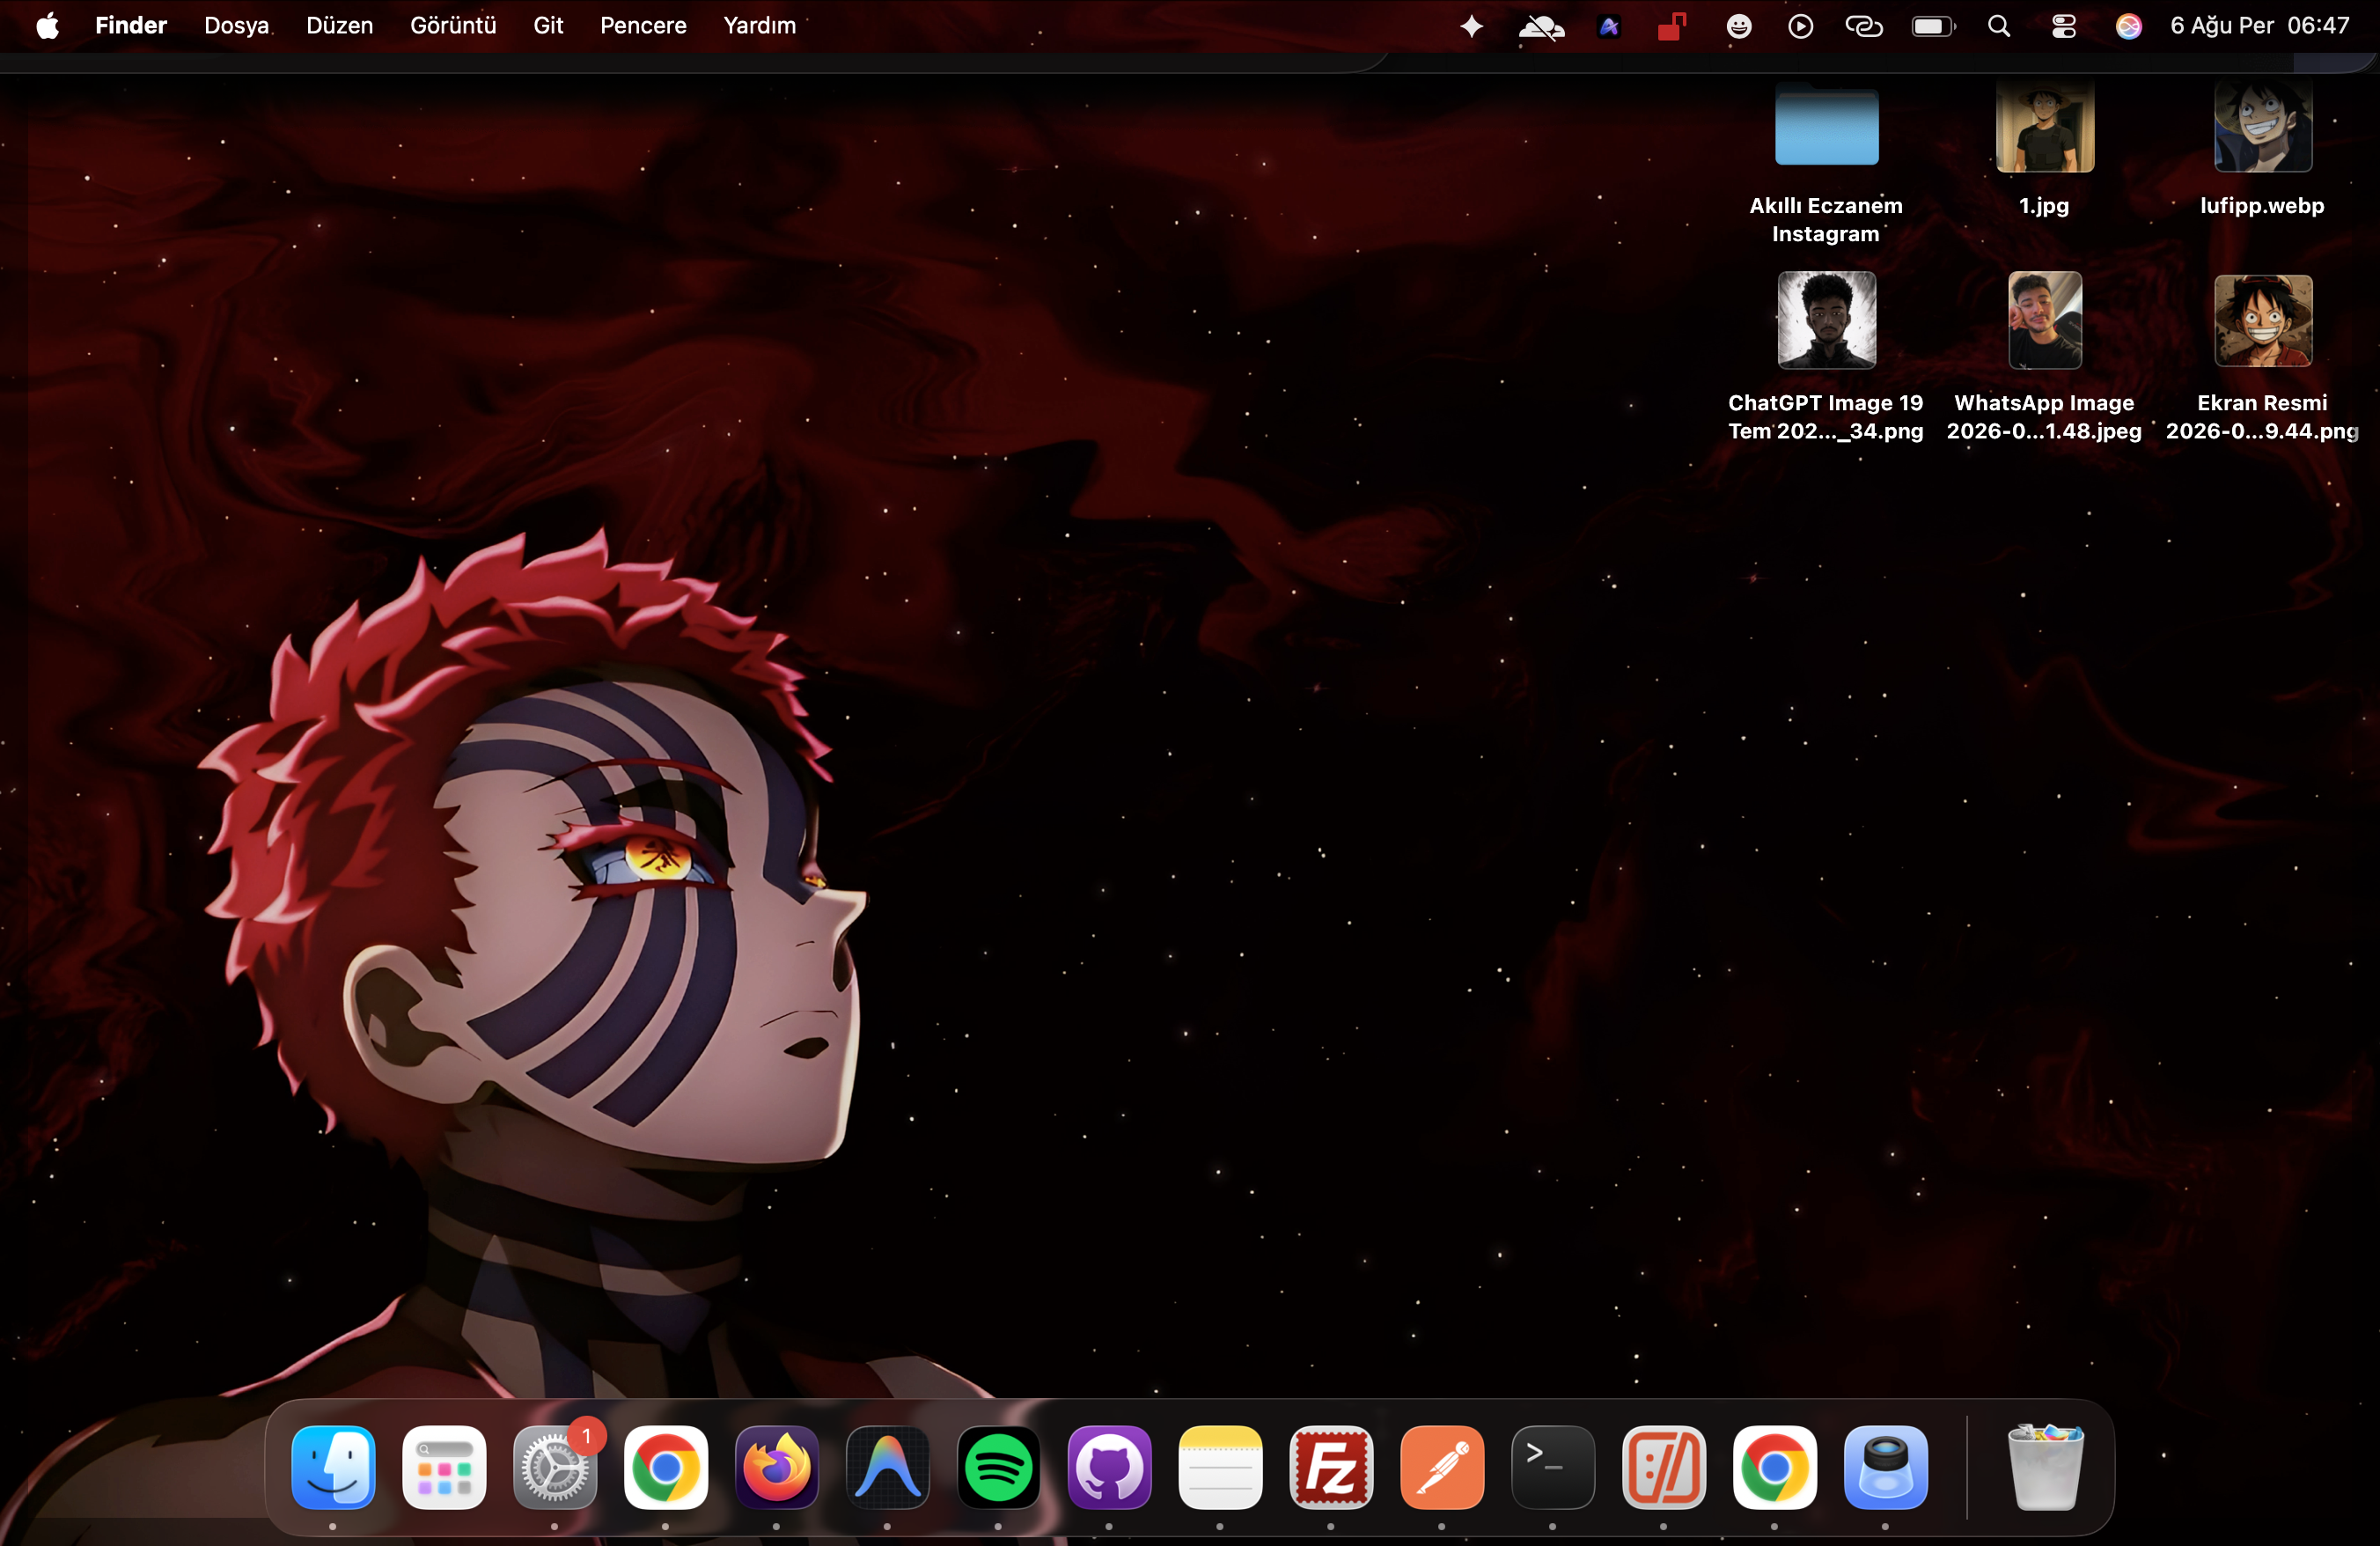2380x1546 pixels.
Task: Open Postman from the Dock
Action: 1443,1466
